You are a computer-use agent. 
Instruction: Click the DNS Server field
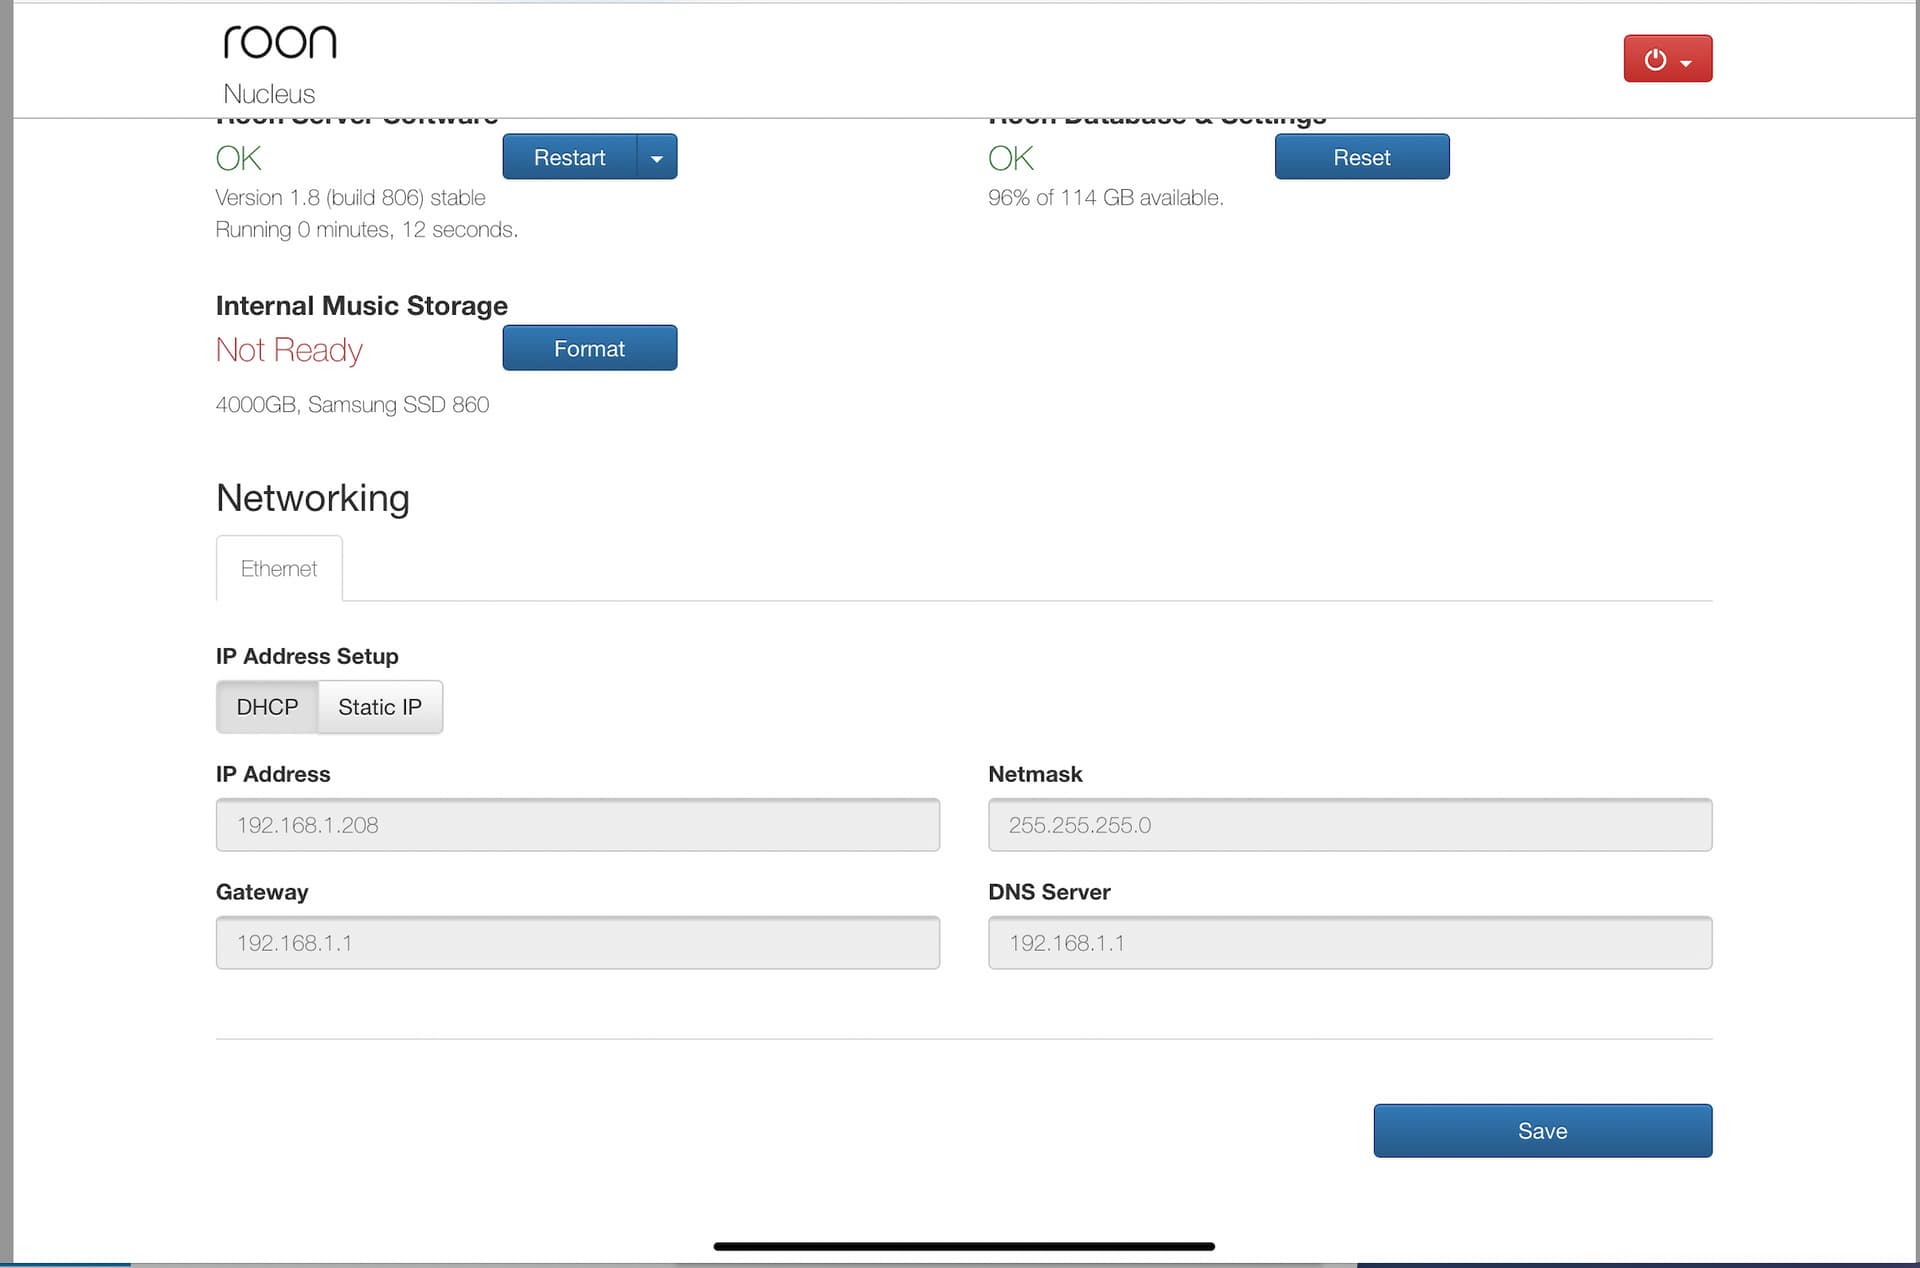1349,943
